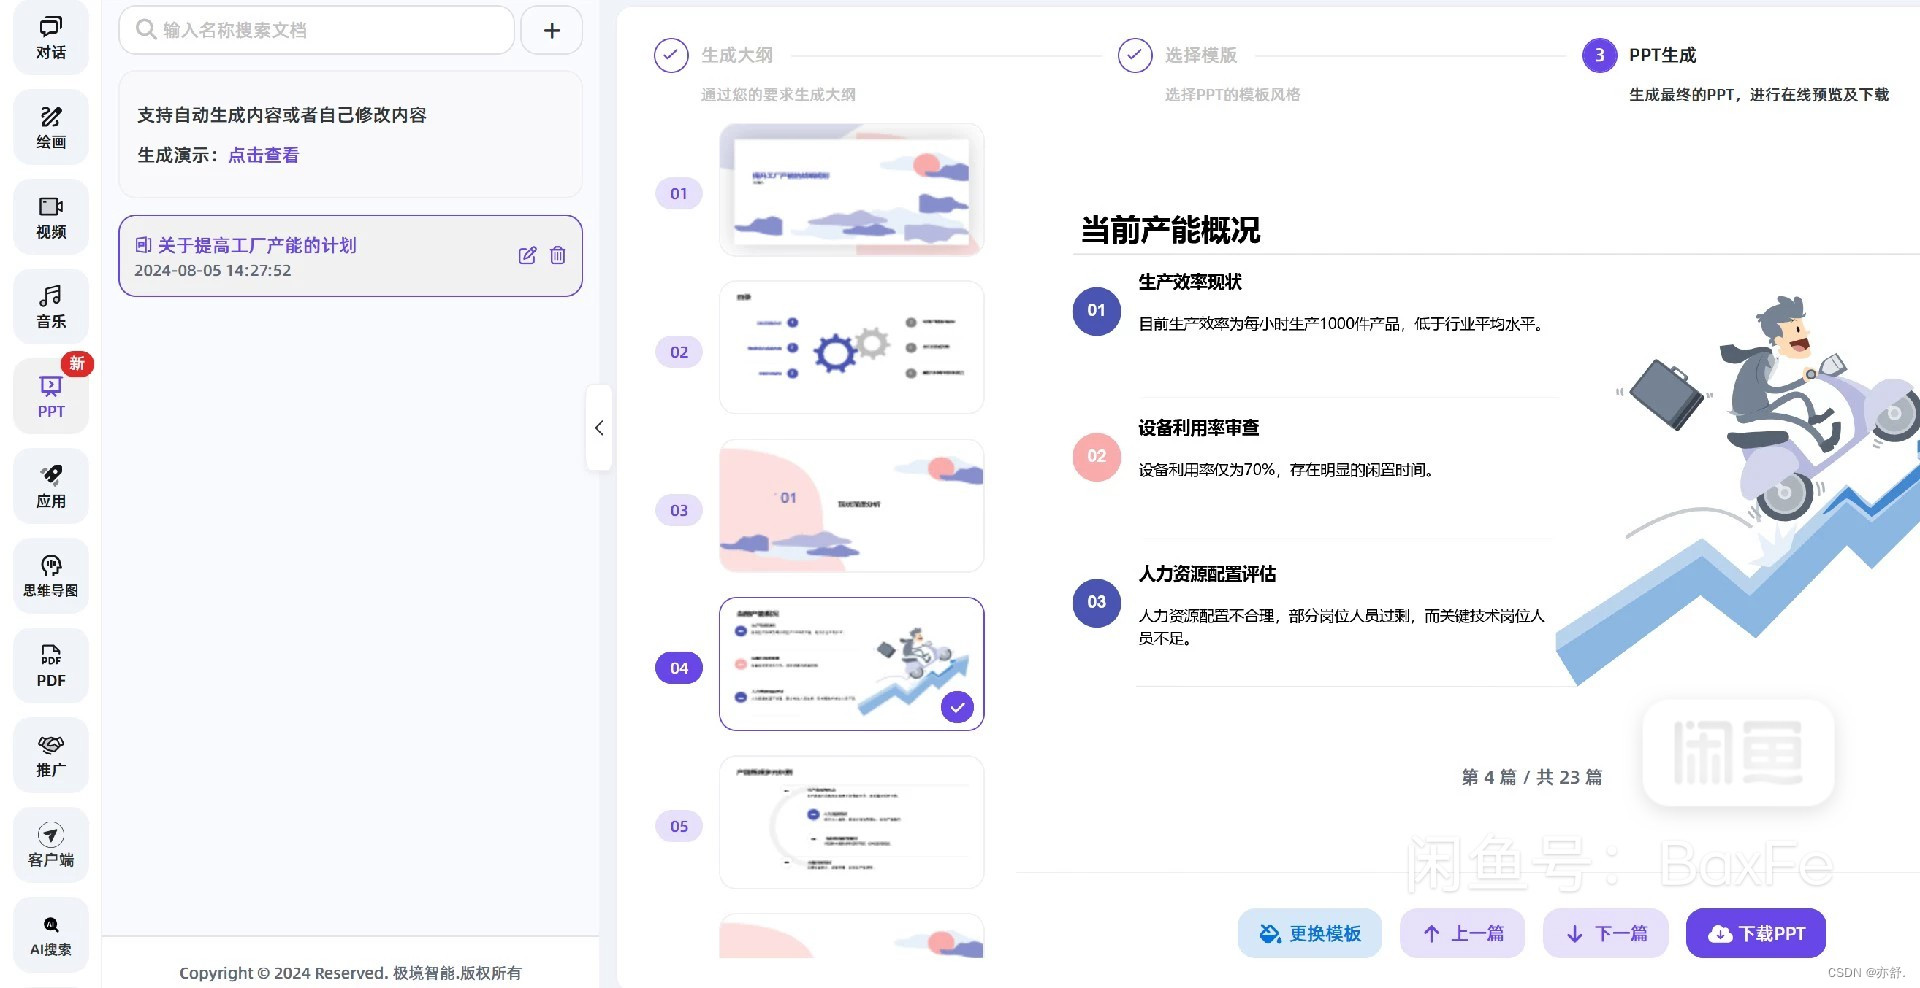Click the 生产效率现状 heading
1920x988 pixels.
[1190, 282]
